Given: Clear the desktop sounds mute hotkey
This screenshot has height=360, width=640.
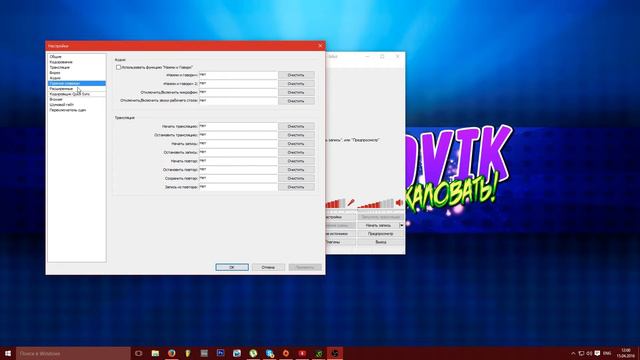Looking at the screenshot, I should coord(296,101).
